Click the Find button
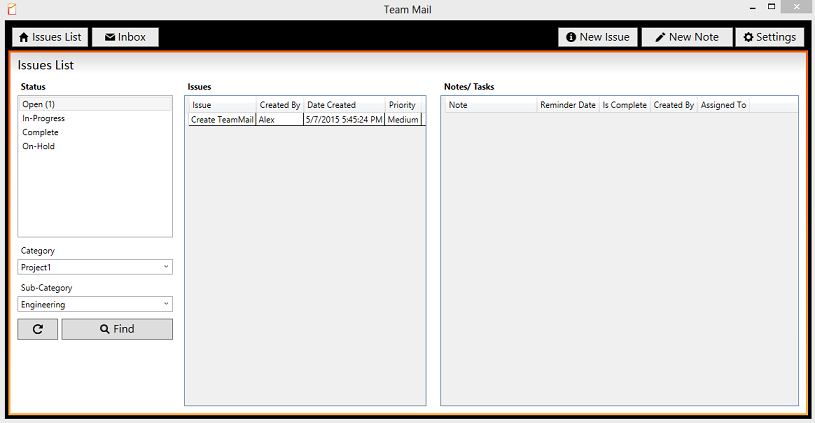The height and width of the screenshot is (423, 815). [117, 329]
